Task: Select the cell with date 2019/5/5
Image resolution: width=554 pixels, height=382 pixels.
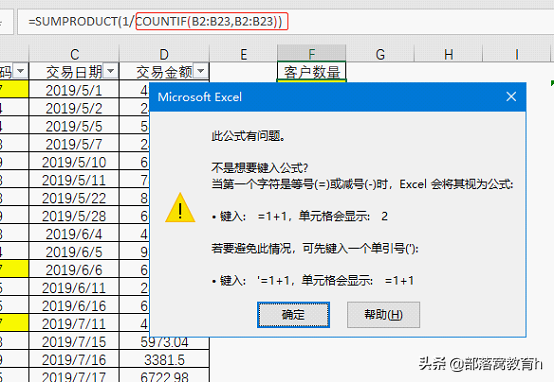Action: [74, 126]
